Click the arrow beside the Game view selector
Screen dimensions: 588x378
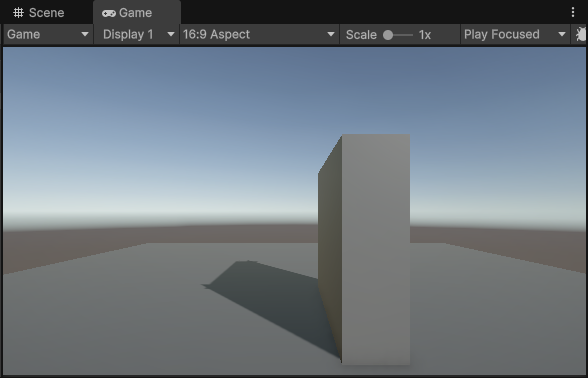pyautogui.click(x=85, y=34)
